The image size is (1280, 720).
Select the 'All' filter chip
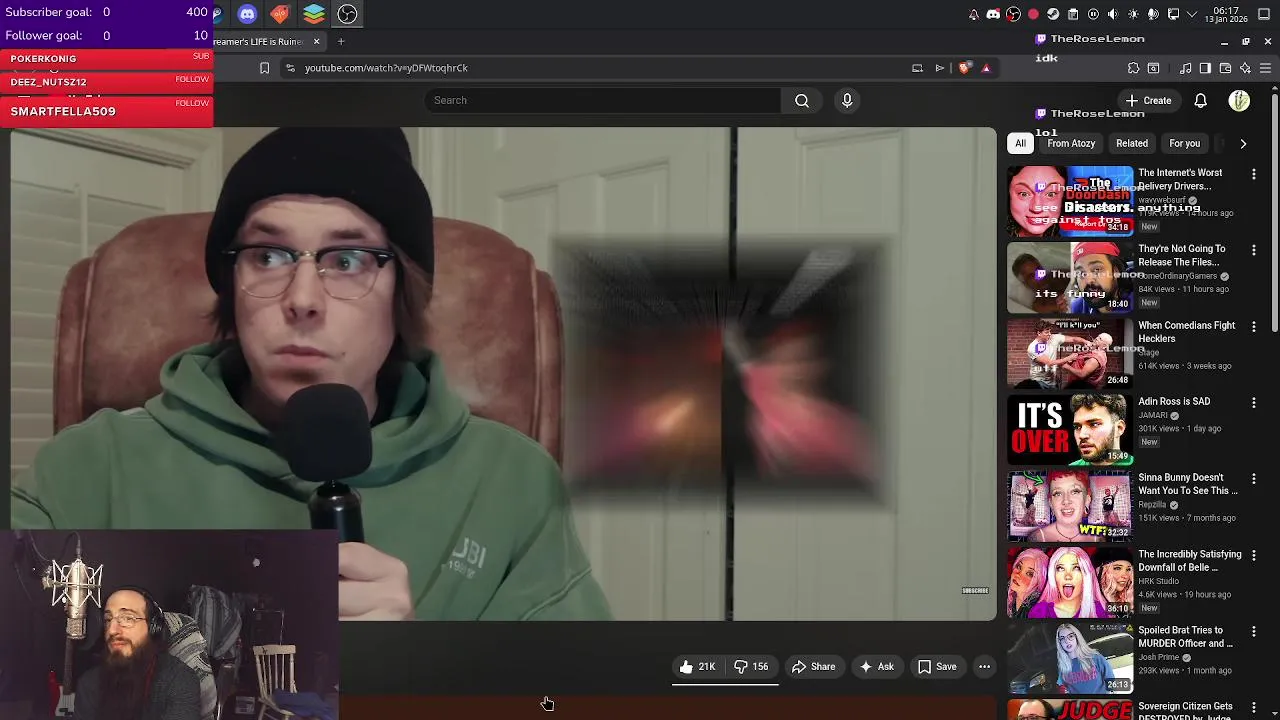click(x=1020, y=143)
